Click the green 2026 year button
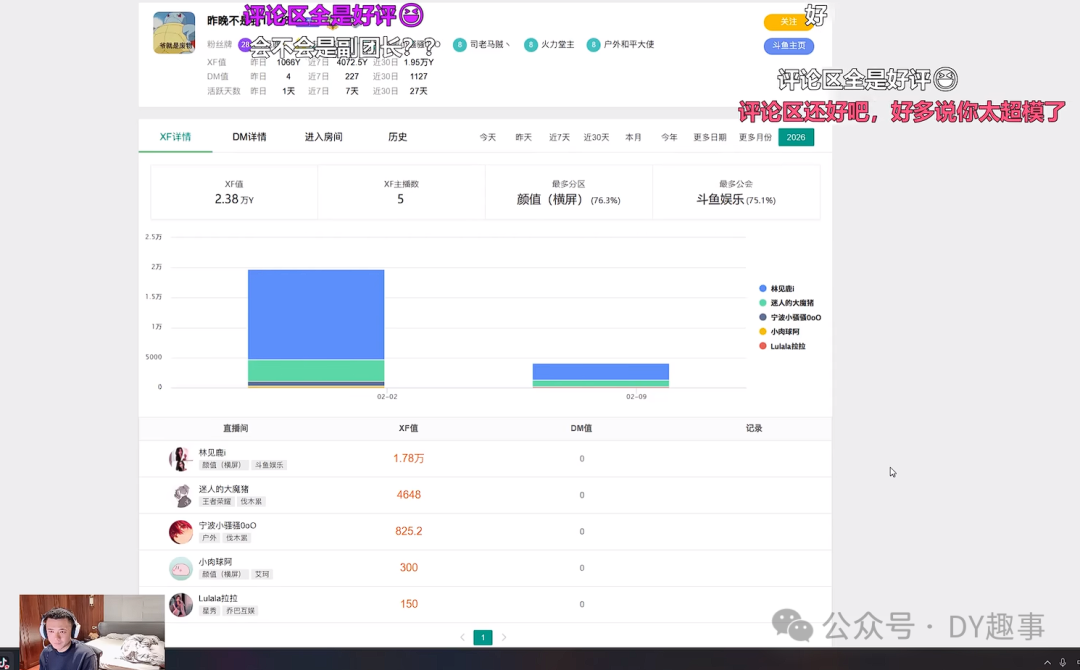 tap(796, 137)
